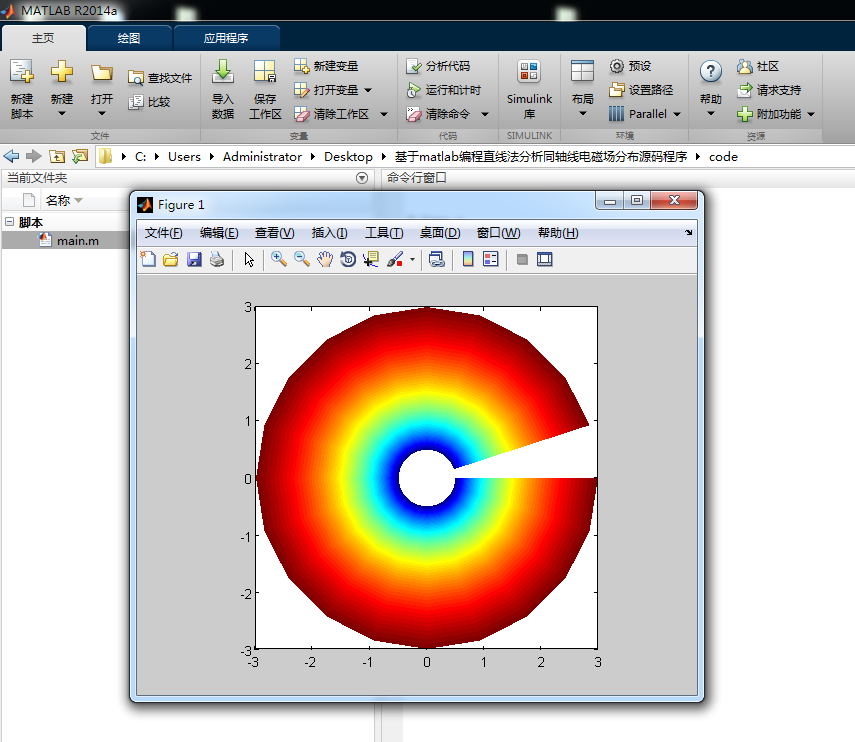The height and width of the screenshot is (742, 855).
Task: Toggle Rotate 3D tool in Figure 1
Action: pyautogui.click(x=348, y=260)
